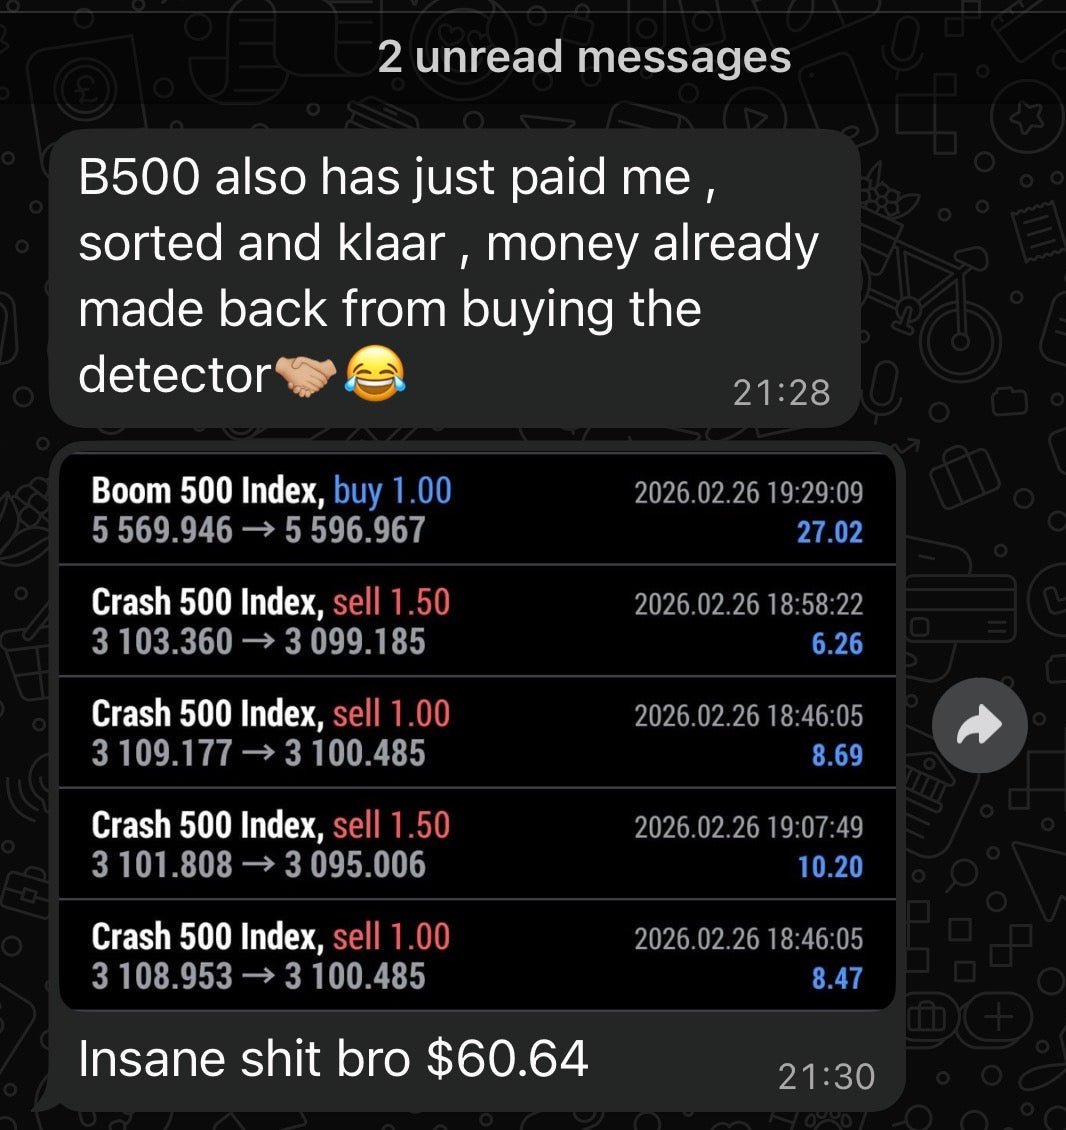Tap the 2 unread messages banner
1066x1130 pixels.
click(x=584, y=56)
